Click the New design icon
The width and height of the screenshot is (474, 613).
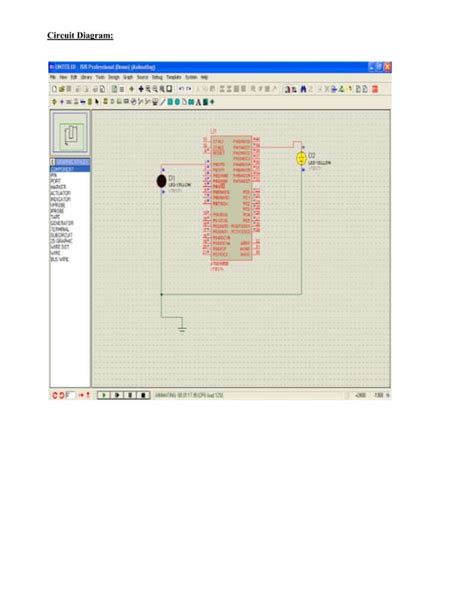[x=54, y=89]
